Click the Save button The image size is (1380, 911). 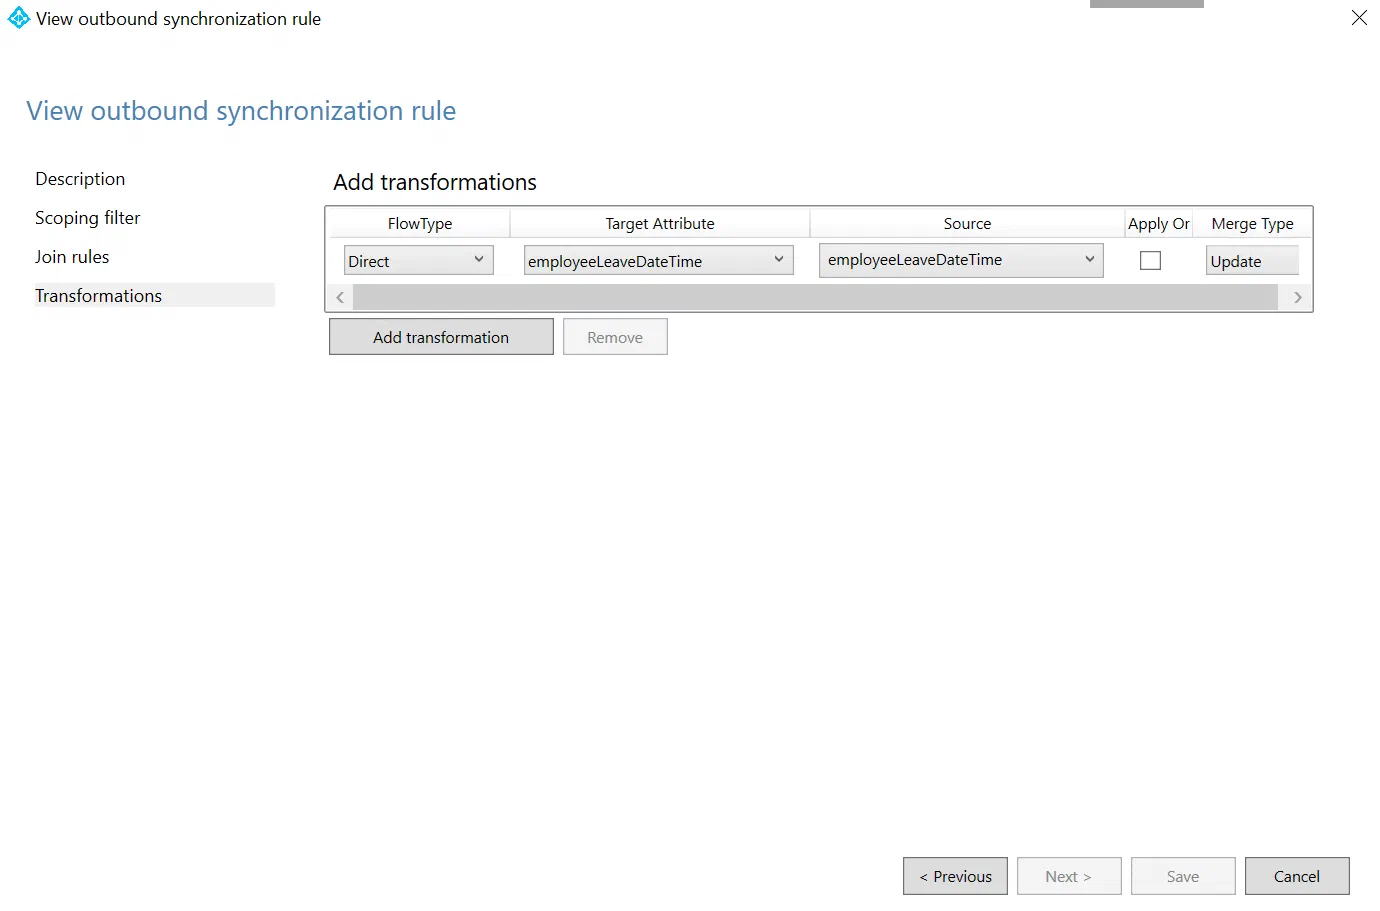[1183, 876]
